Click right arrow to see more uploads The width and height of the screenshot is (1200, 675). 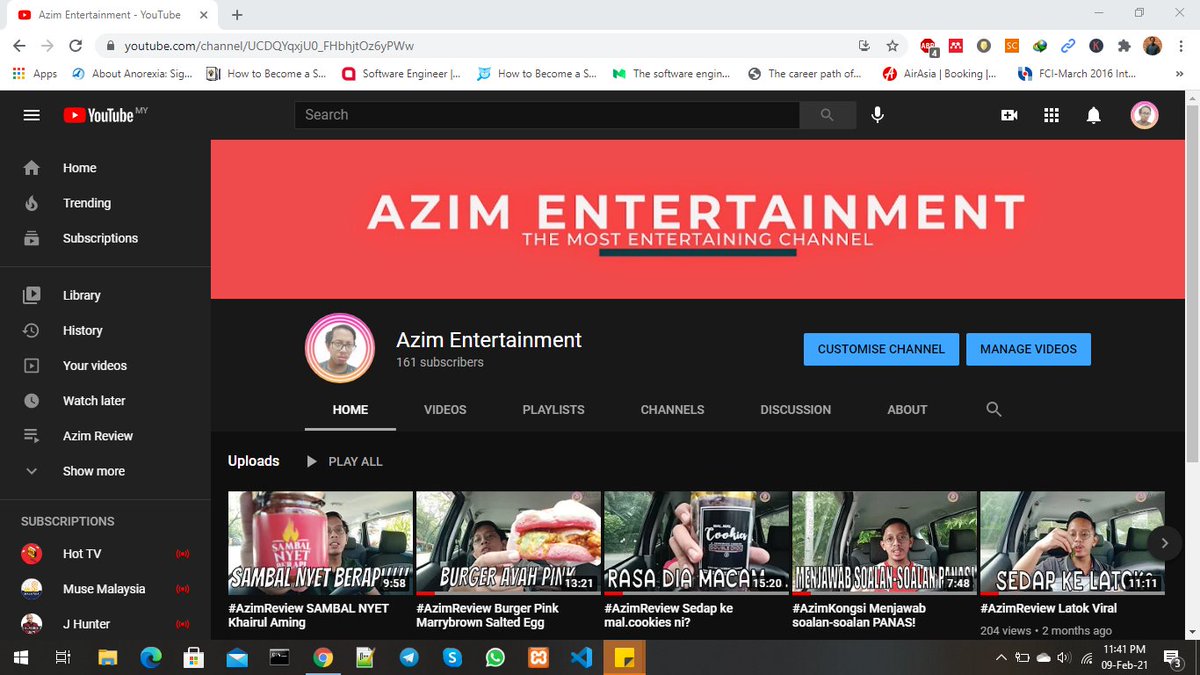pos(1164,542)
